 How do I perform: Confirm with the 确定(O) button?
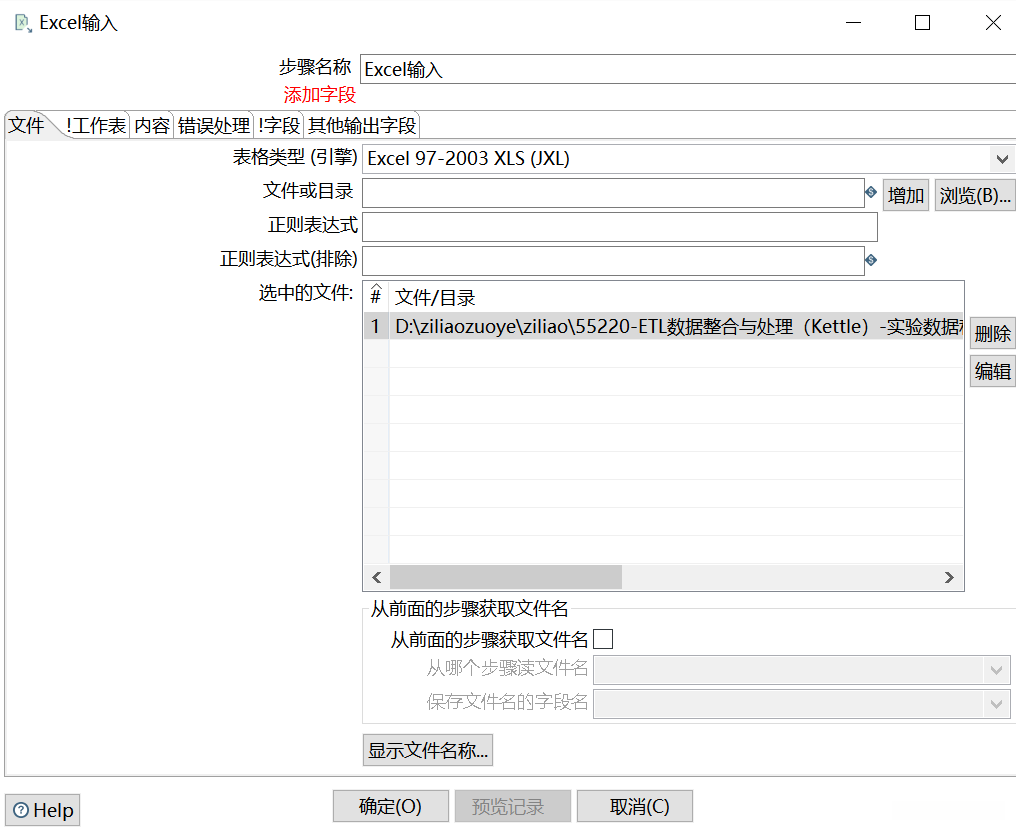pos(391,806)
